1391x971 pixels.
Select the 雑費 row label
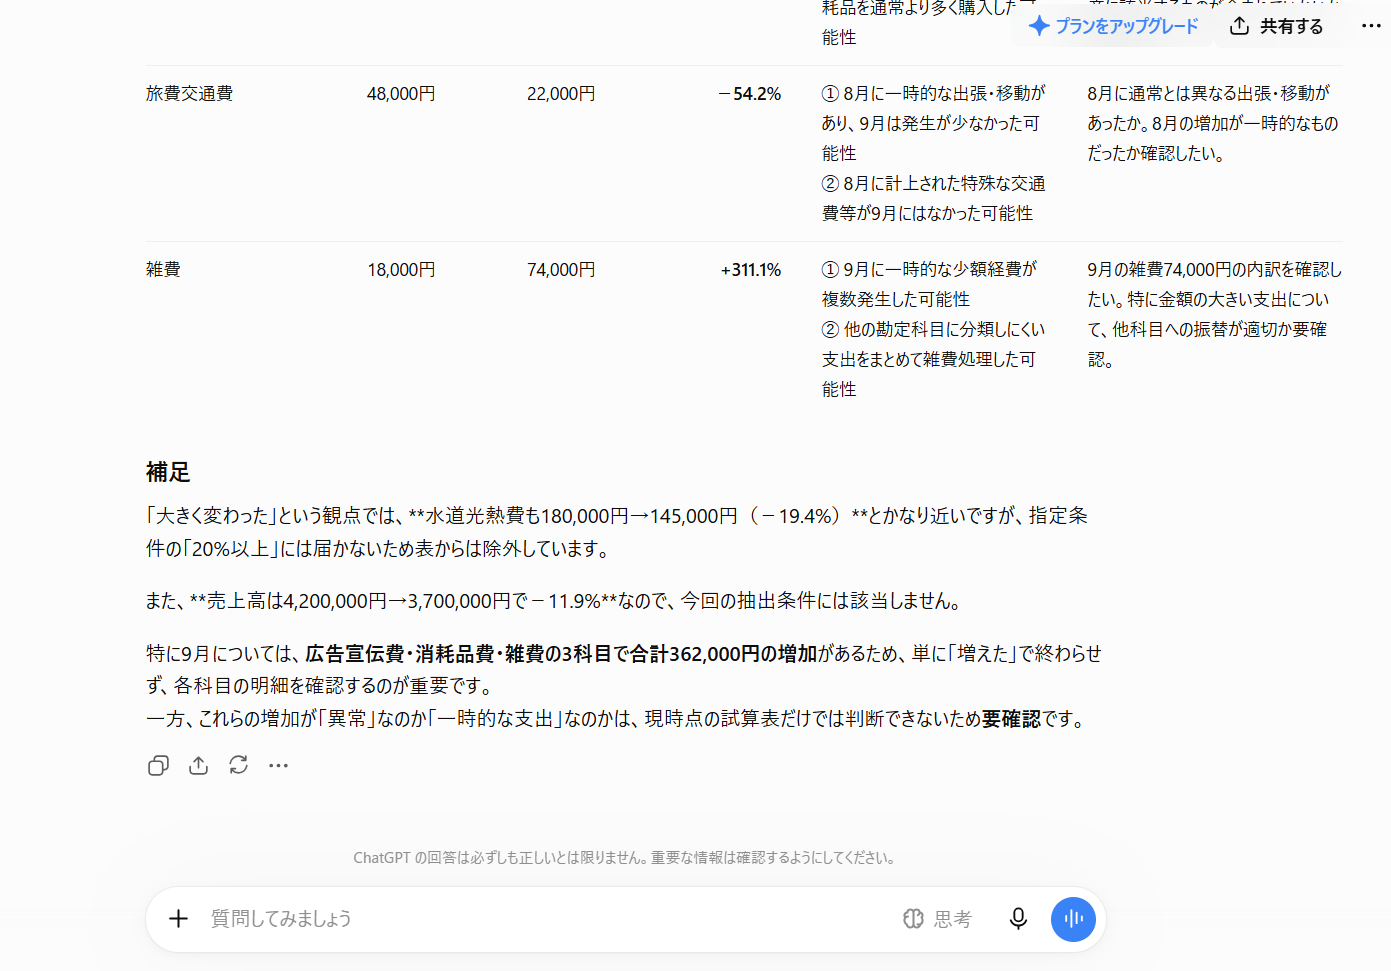163,270
